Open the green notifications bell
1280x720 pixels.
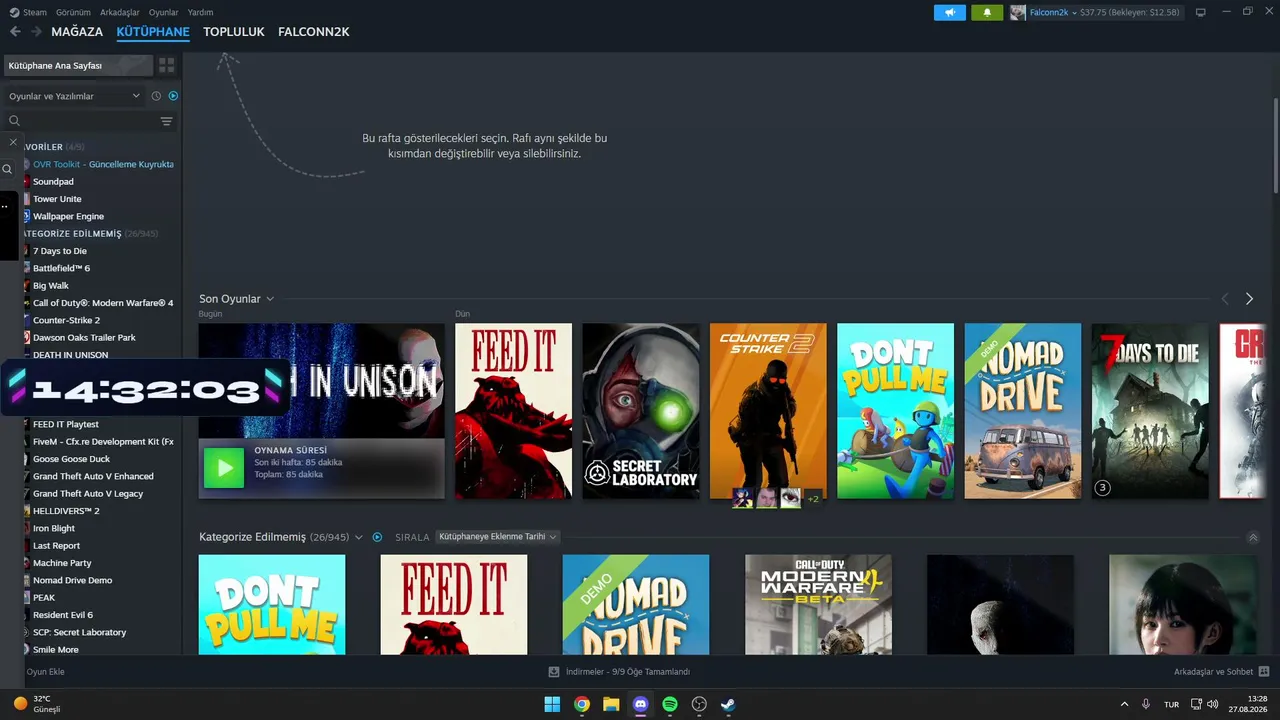[987, 12]
